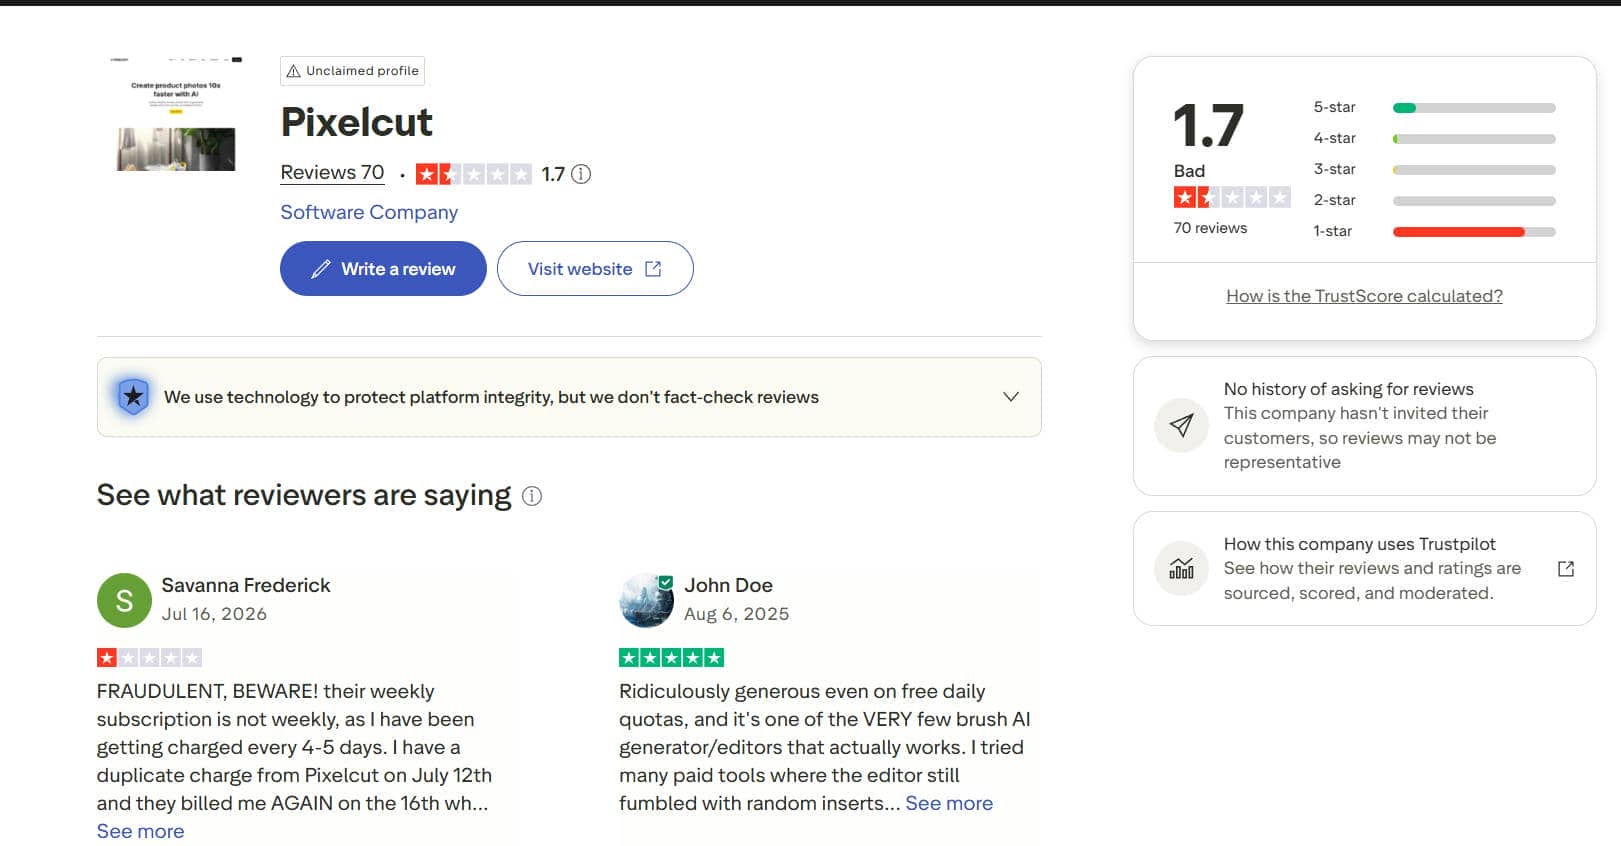Open the Software Company category link
Viewport: 1621px width, 846px height.
369,212
